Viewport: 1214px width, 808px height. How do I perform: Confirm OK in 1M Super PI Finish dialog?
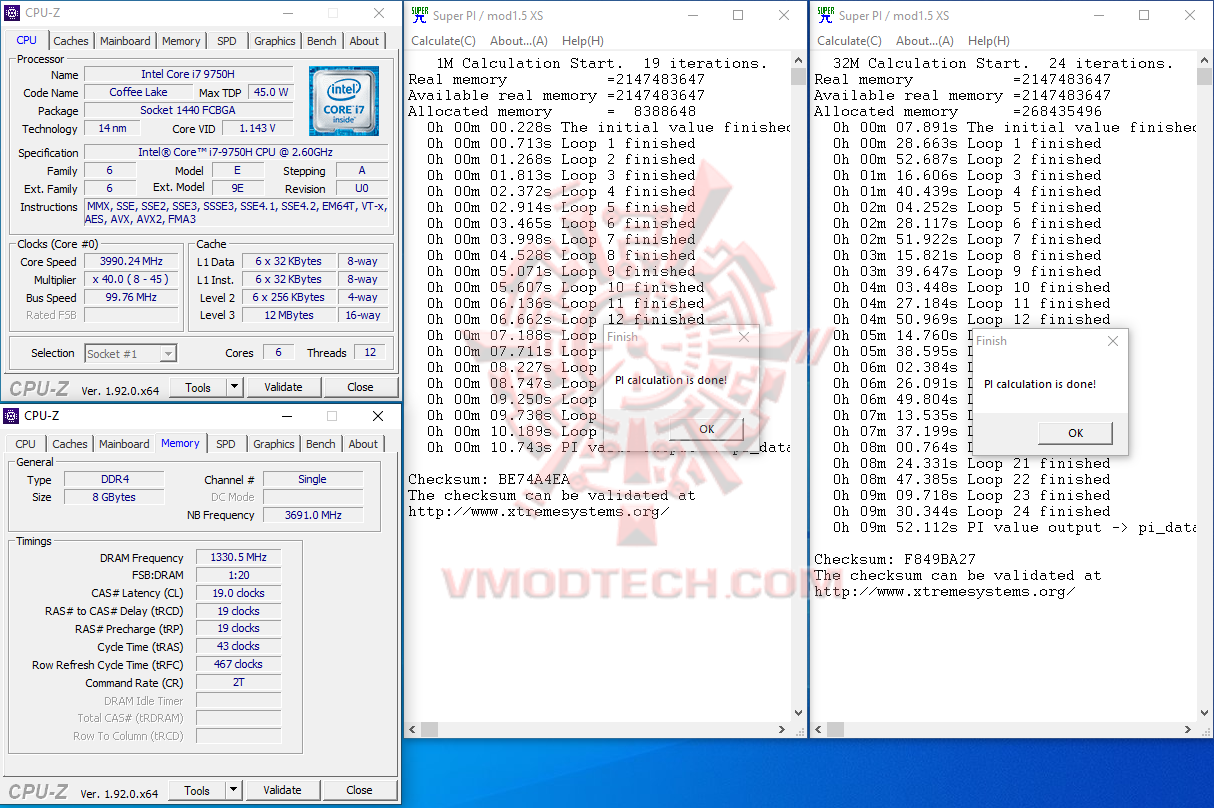pyautogui.click(x=707, y=429)
